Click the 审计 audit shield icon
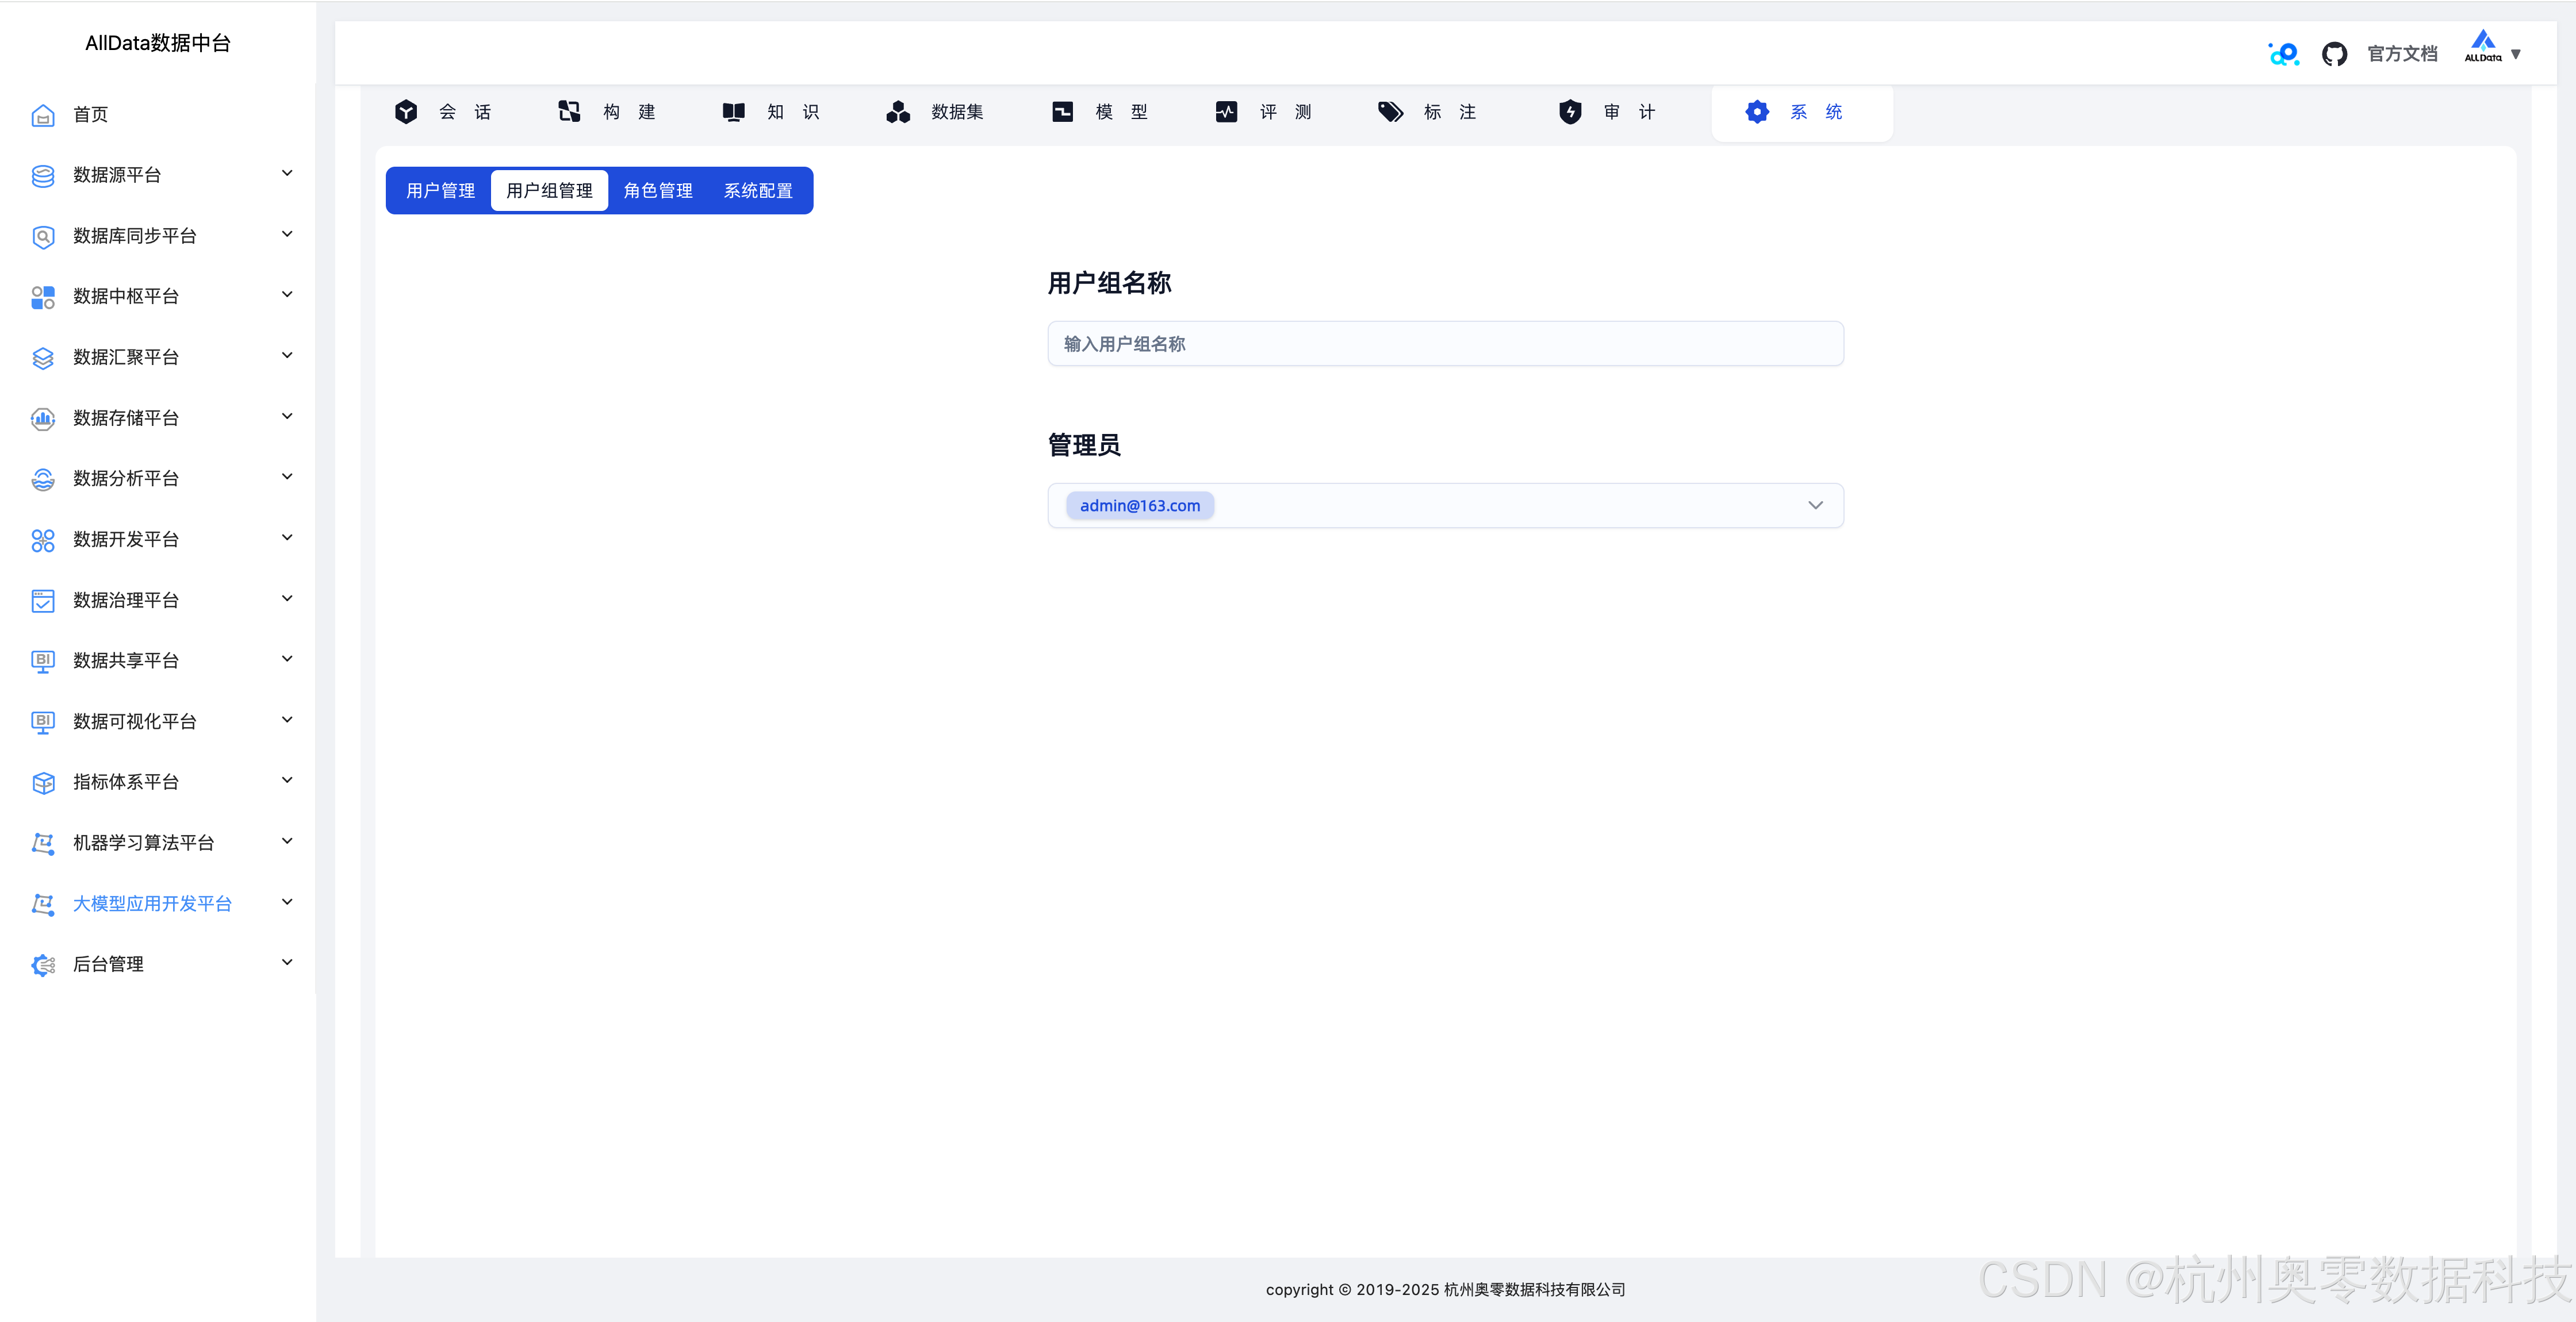The image size is (2576, 1322). (x=1570, y=112)
